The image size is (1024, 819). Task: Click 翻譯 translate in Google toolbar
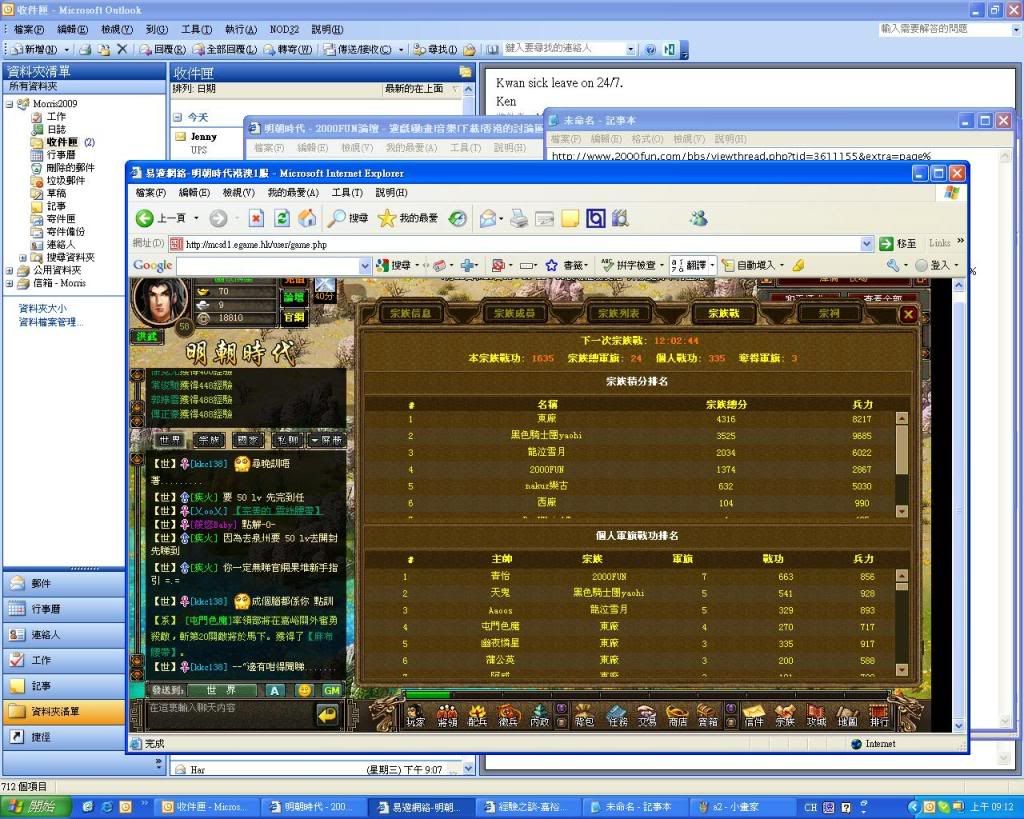pyautogui.click(x=693, y=265)
